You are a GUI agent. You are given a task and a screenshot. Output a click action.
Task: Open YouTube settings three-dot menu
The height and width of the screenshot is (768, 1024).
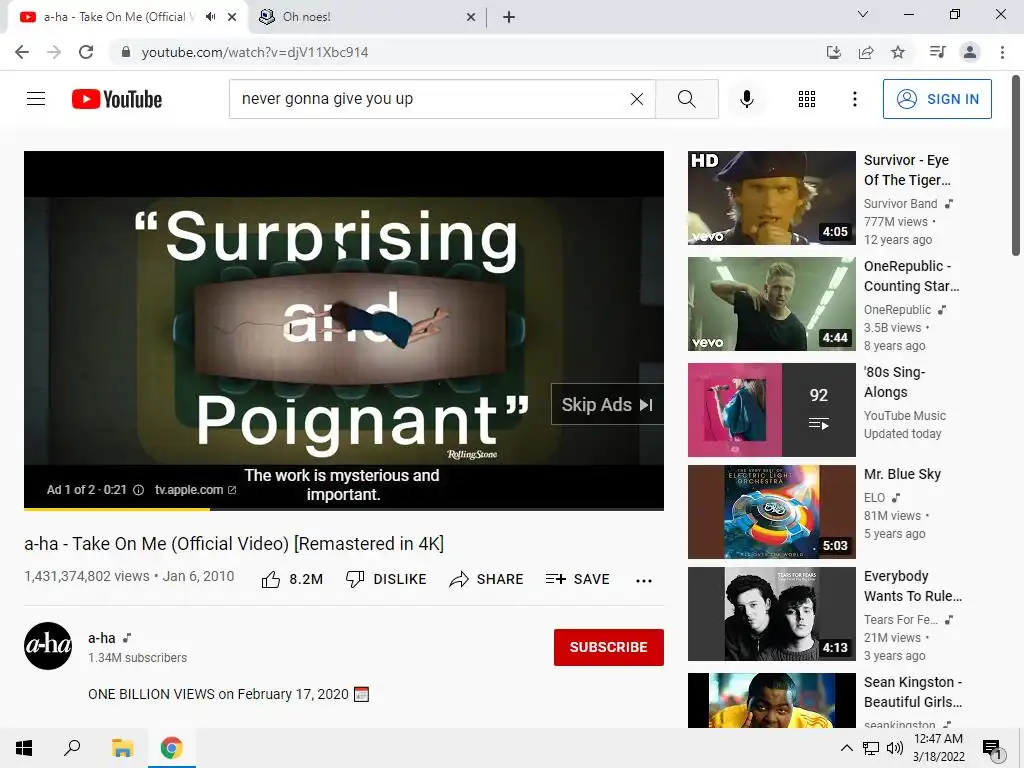coord(854,99)
